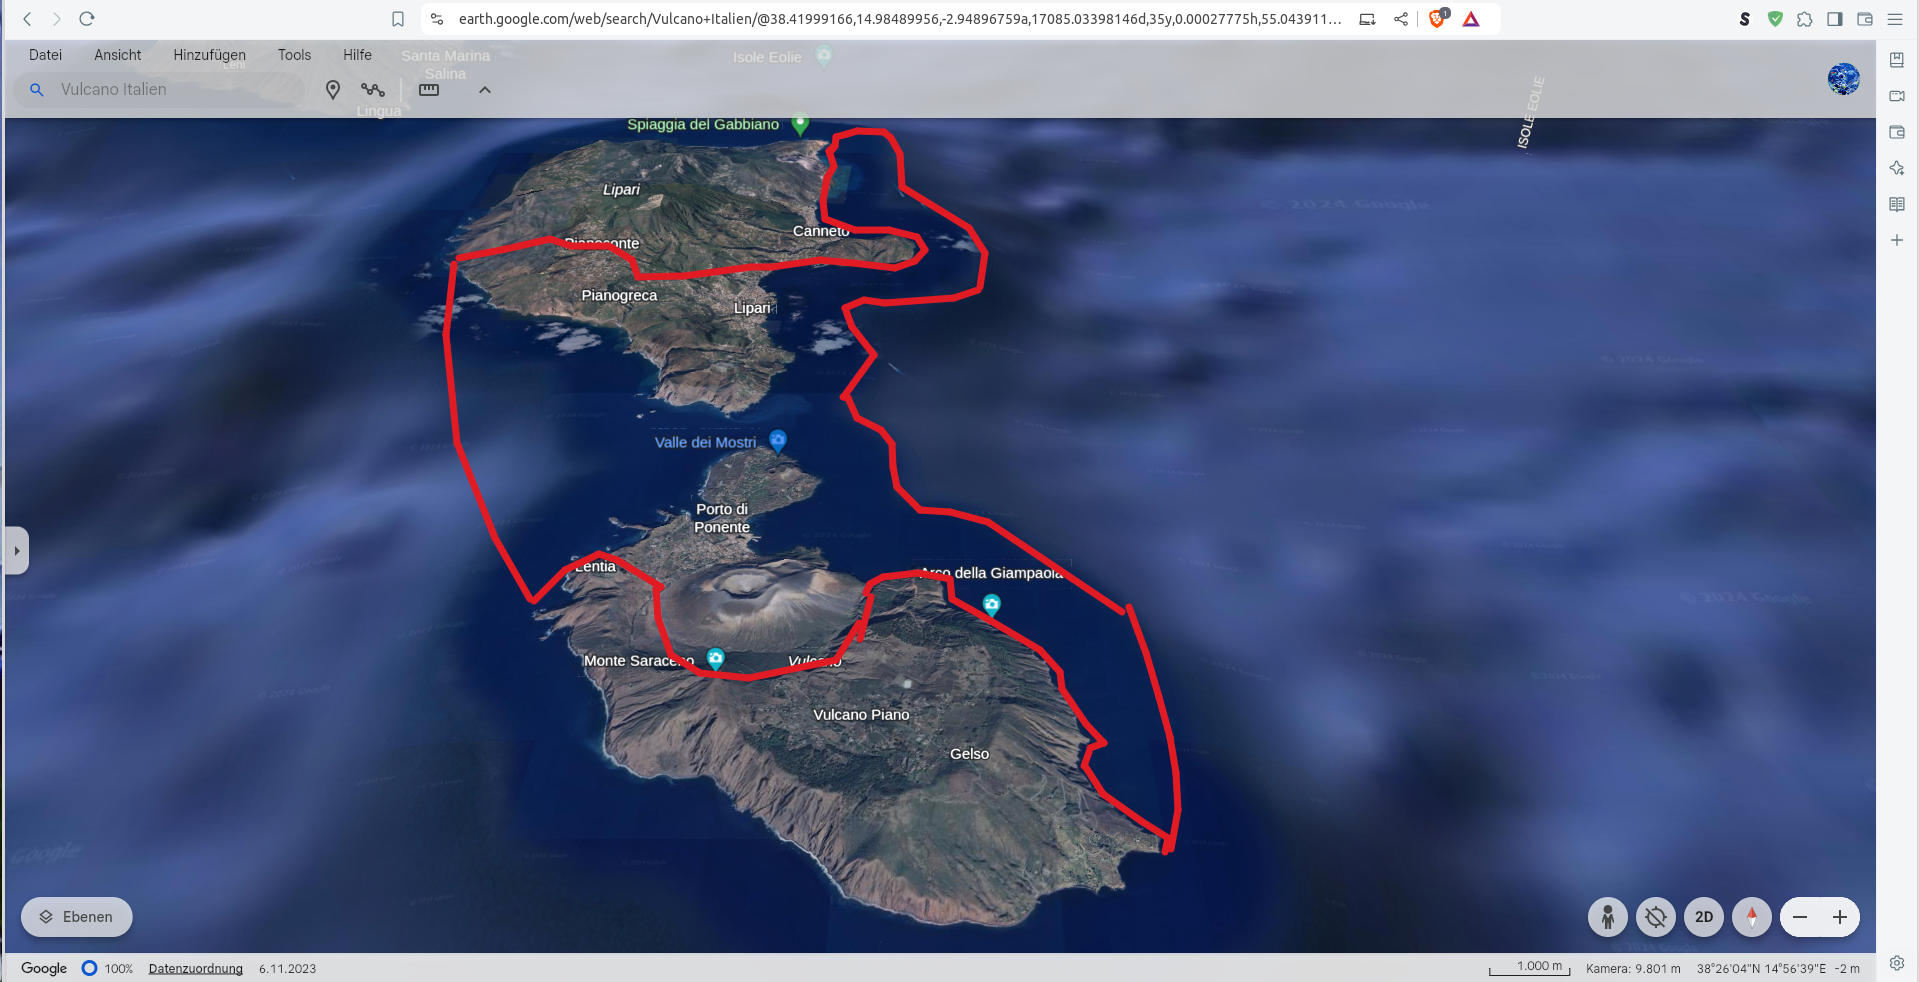Bookmark this page in the address bar
The width and height of the screenshot is (1919, 982).
click(x=398, y=19)
